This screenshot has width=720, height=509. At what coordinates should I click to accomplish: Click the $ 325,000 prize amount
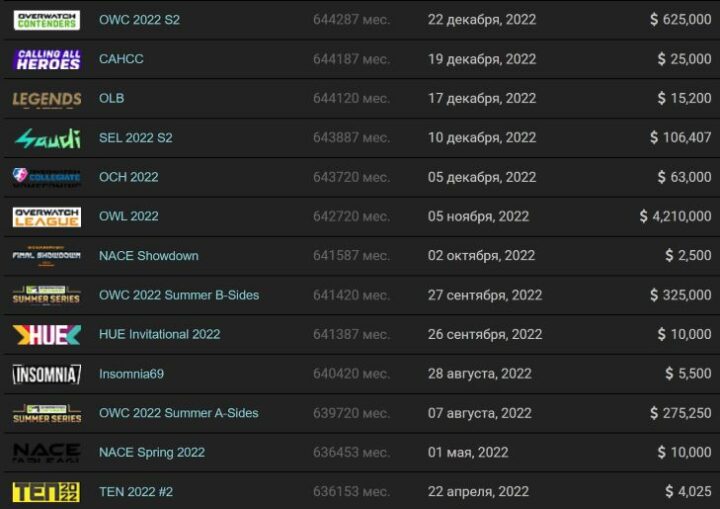coord(681,295)
